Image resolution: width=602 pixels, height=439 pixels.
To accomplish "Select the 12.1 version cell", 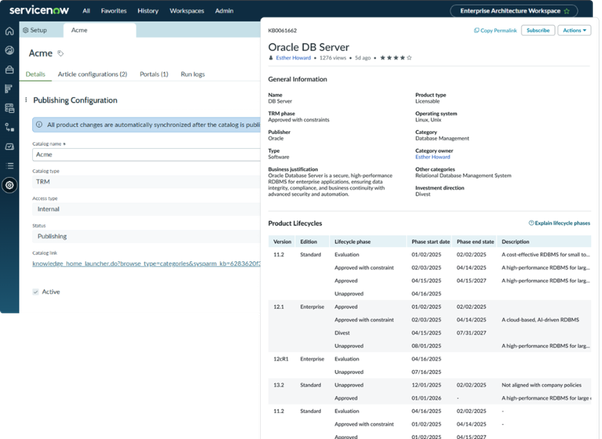I will coord(278,307).
